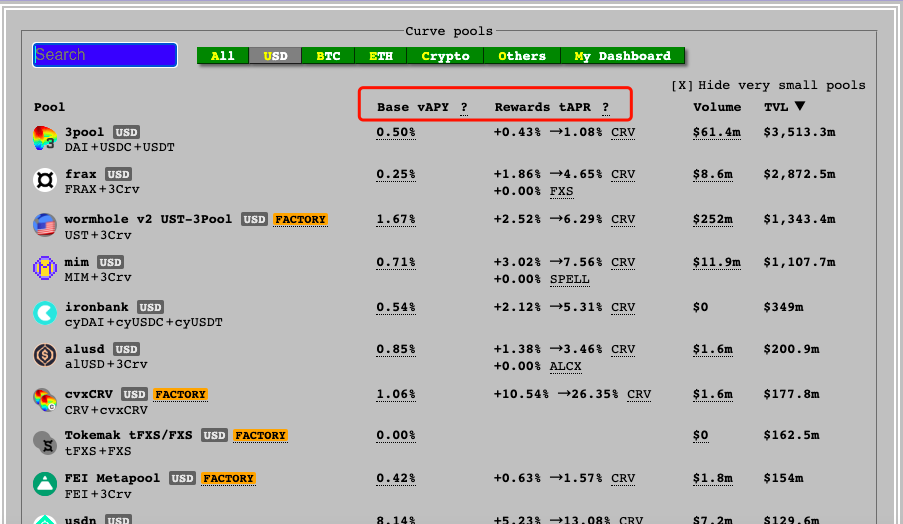Click the CRV reward link in 3pool row
Image resolution: width=903 pixels, height=524 pixels.
(x=623, y=132)
